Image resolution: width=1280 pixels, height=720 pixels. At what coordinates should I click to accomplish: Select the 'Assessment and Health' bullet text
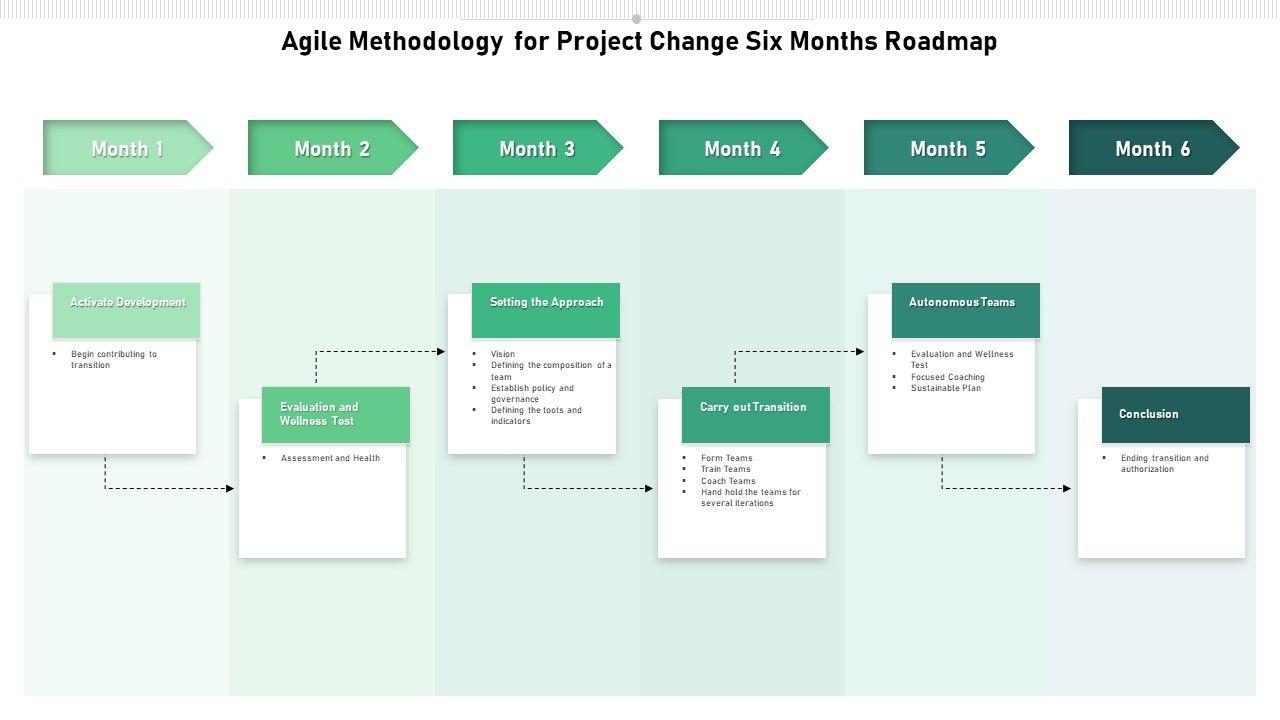330,458
